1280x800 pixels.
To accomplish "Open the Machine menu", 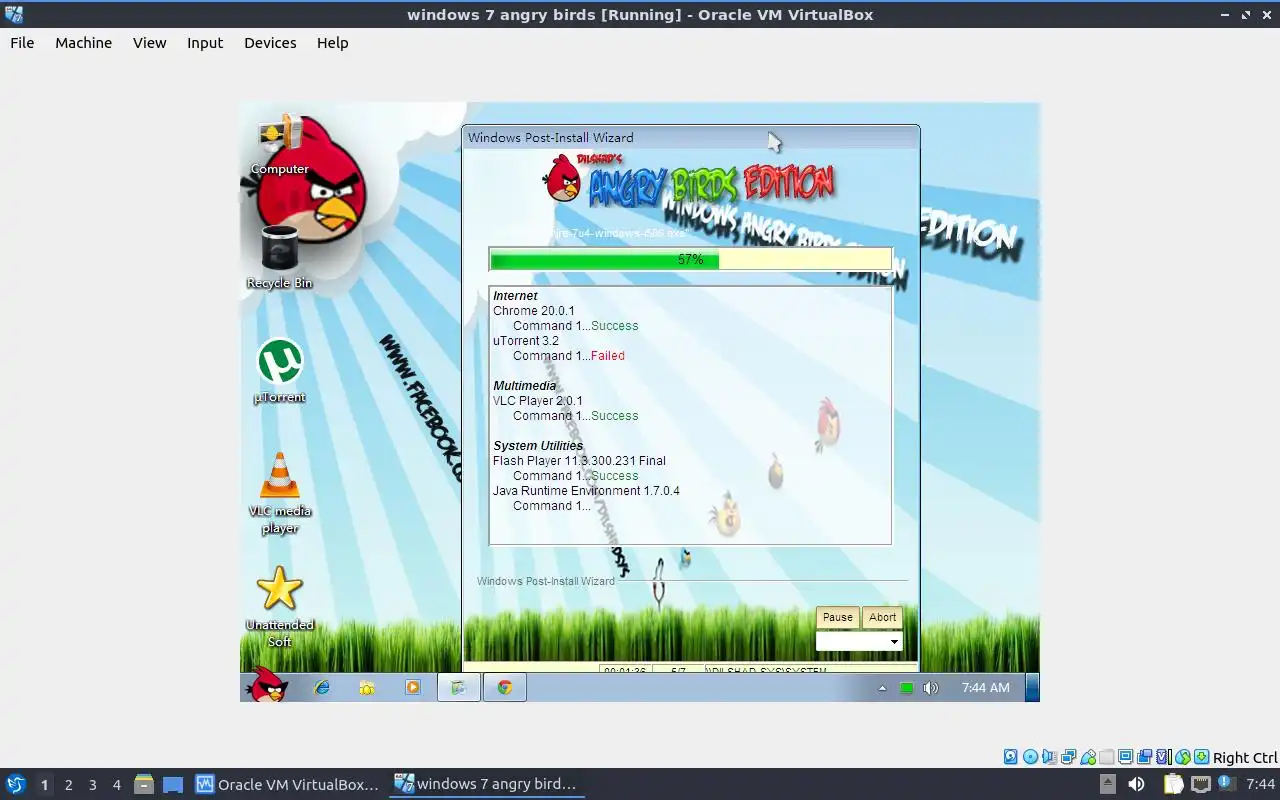I will (83, 43).
